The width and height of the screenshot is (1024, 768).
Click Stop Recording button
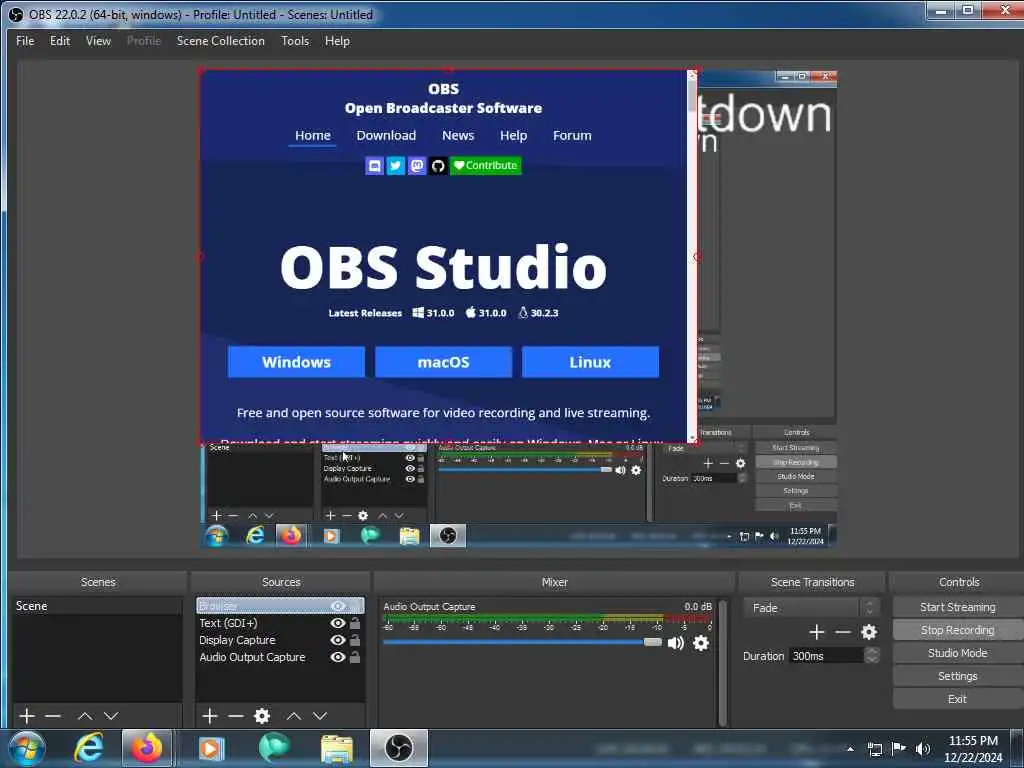(957, 630)
